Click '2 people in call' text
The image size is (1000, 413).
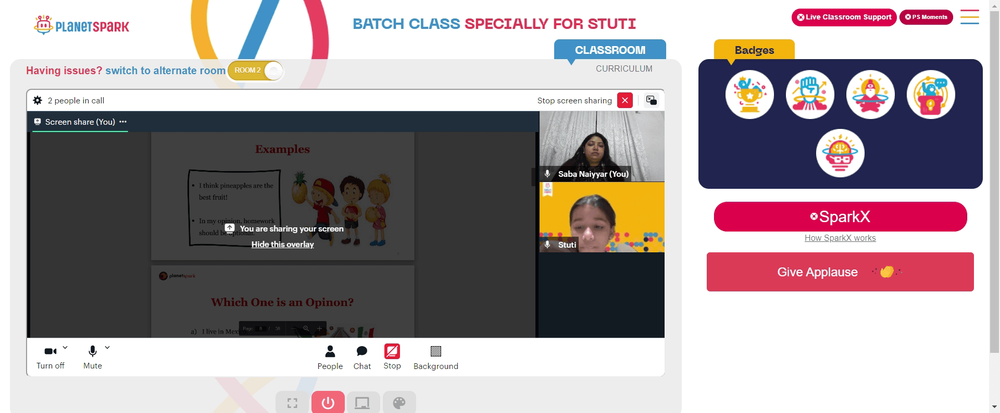tap(76, 101)
